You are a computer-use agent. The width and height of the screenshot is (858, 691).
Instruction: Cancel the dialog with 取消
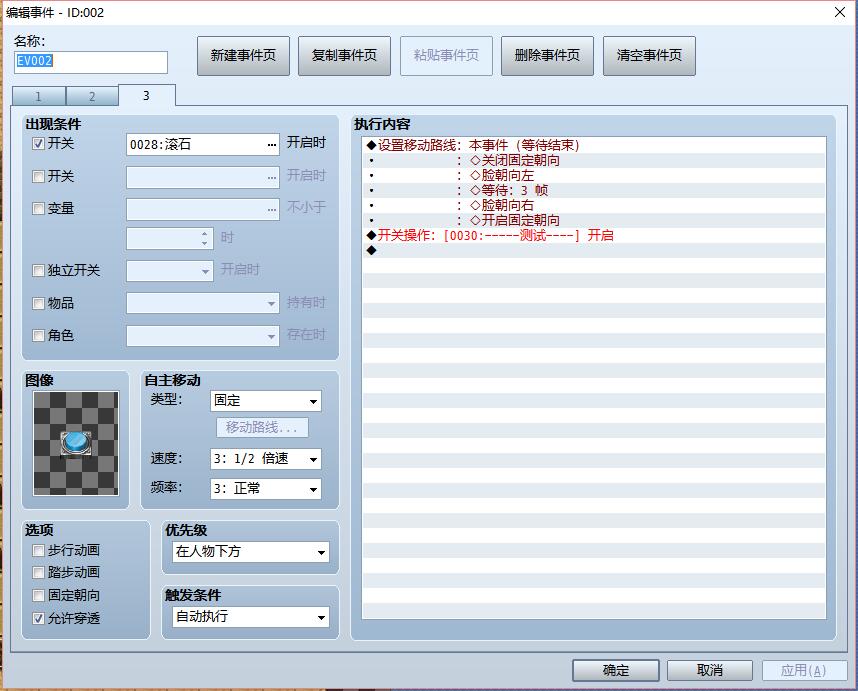click(710, 670)
